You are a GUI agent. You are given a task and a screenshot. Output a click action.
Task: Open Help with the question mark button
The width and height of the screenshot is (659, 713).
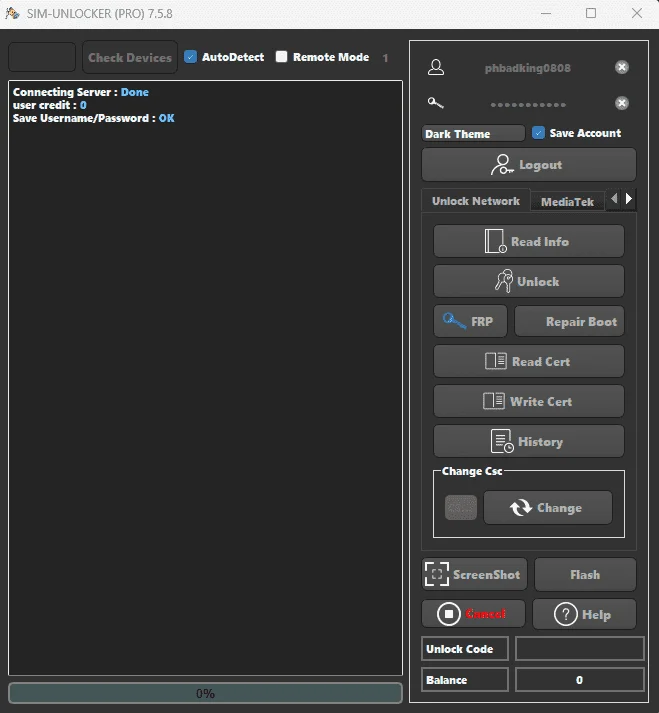[584, 614]
